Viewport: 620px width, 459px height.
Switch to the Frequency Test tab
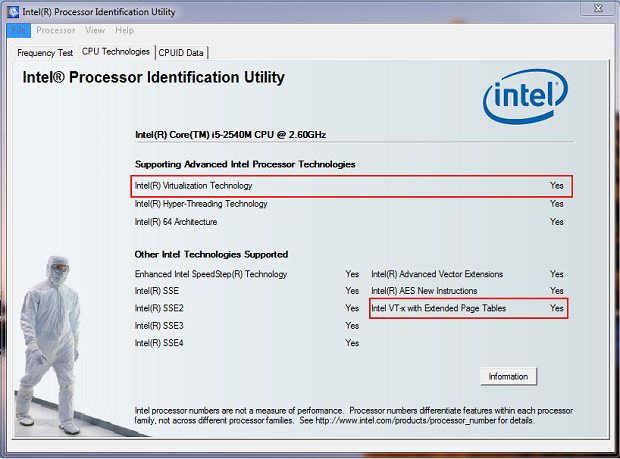coord(44,53)
